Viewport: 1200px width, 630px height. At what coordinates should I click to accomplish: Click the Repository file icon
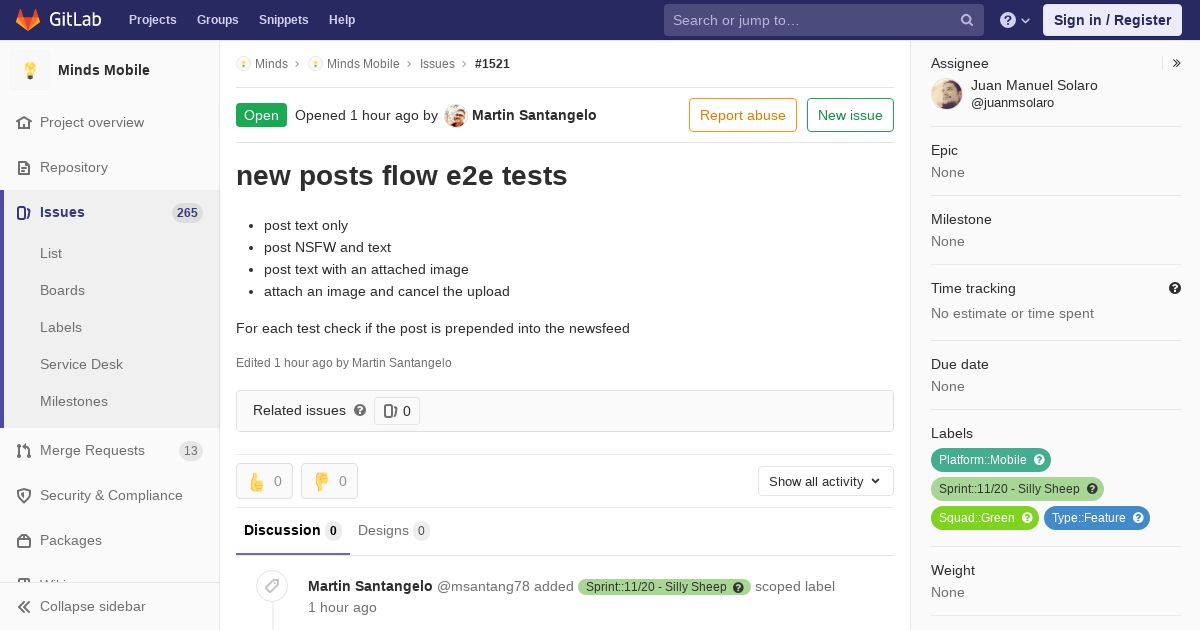(x=24, y=167)
